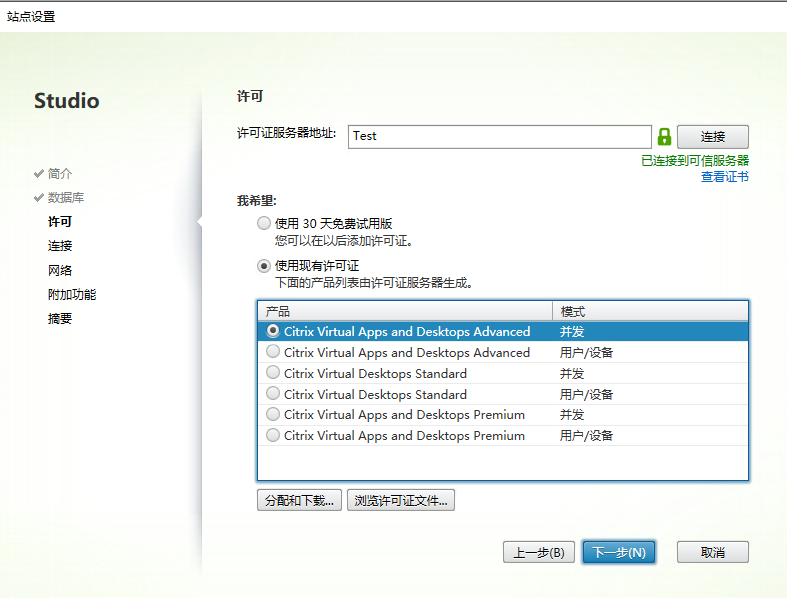Open the 查看证书 view certificate link
Image resolution: width=787 pixels, height=598 pixels.
724,177
